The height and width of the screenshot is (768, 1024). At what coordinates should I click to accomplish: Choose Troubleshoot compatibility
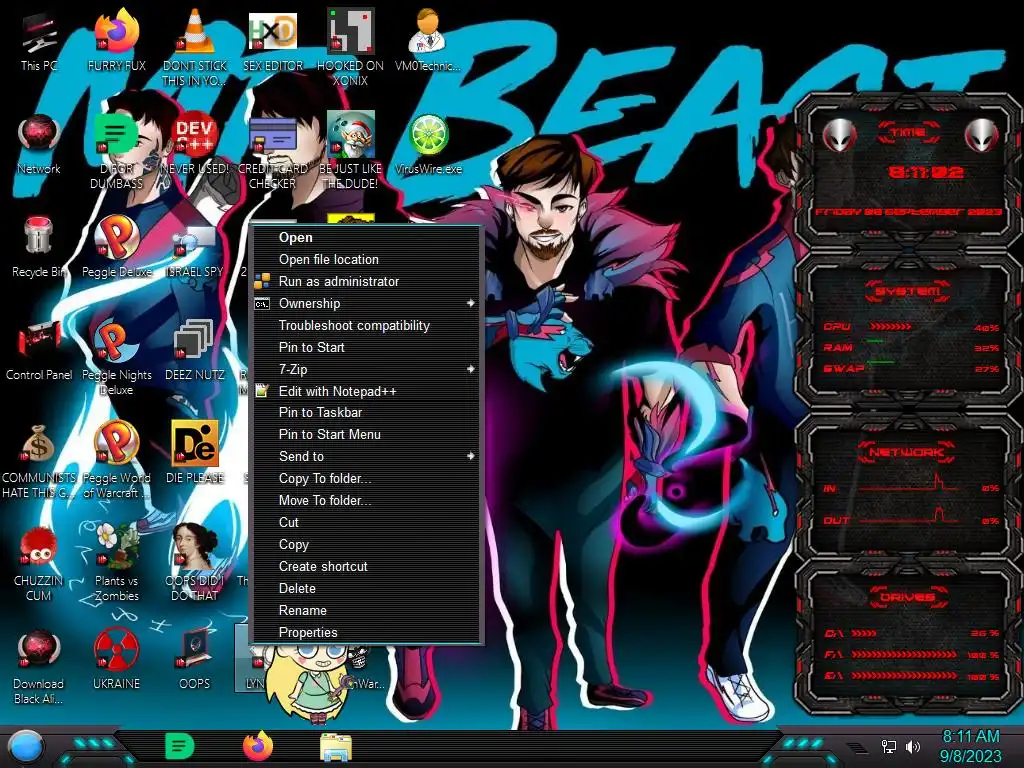pos(366,325)
